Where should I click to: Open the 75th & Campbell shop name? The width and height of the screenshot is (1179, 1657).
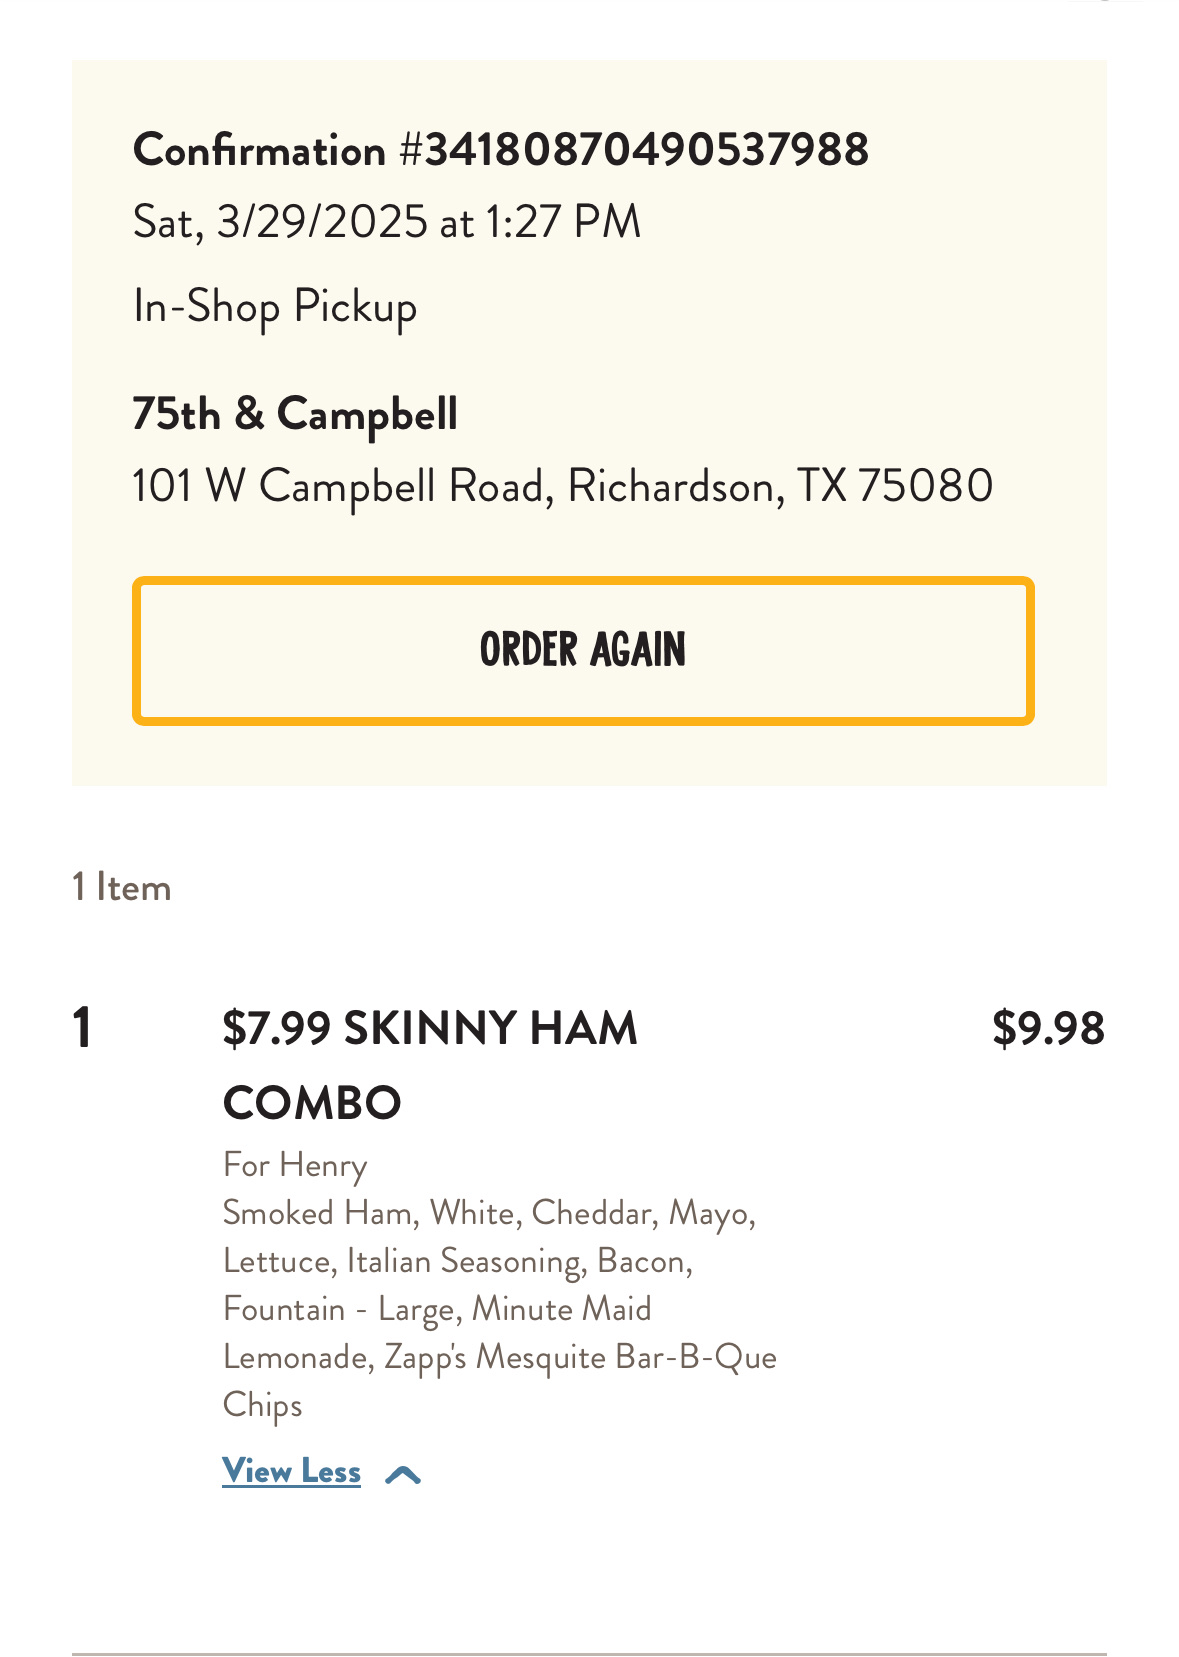point(295,413)
